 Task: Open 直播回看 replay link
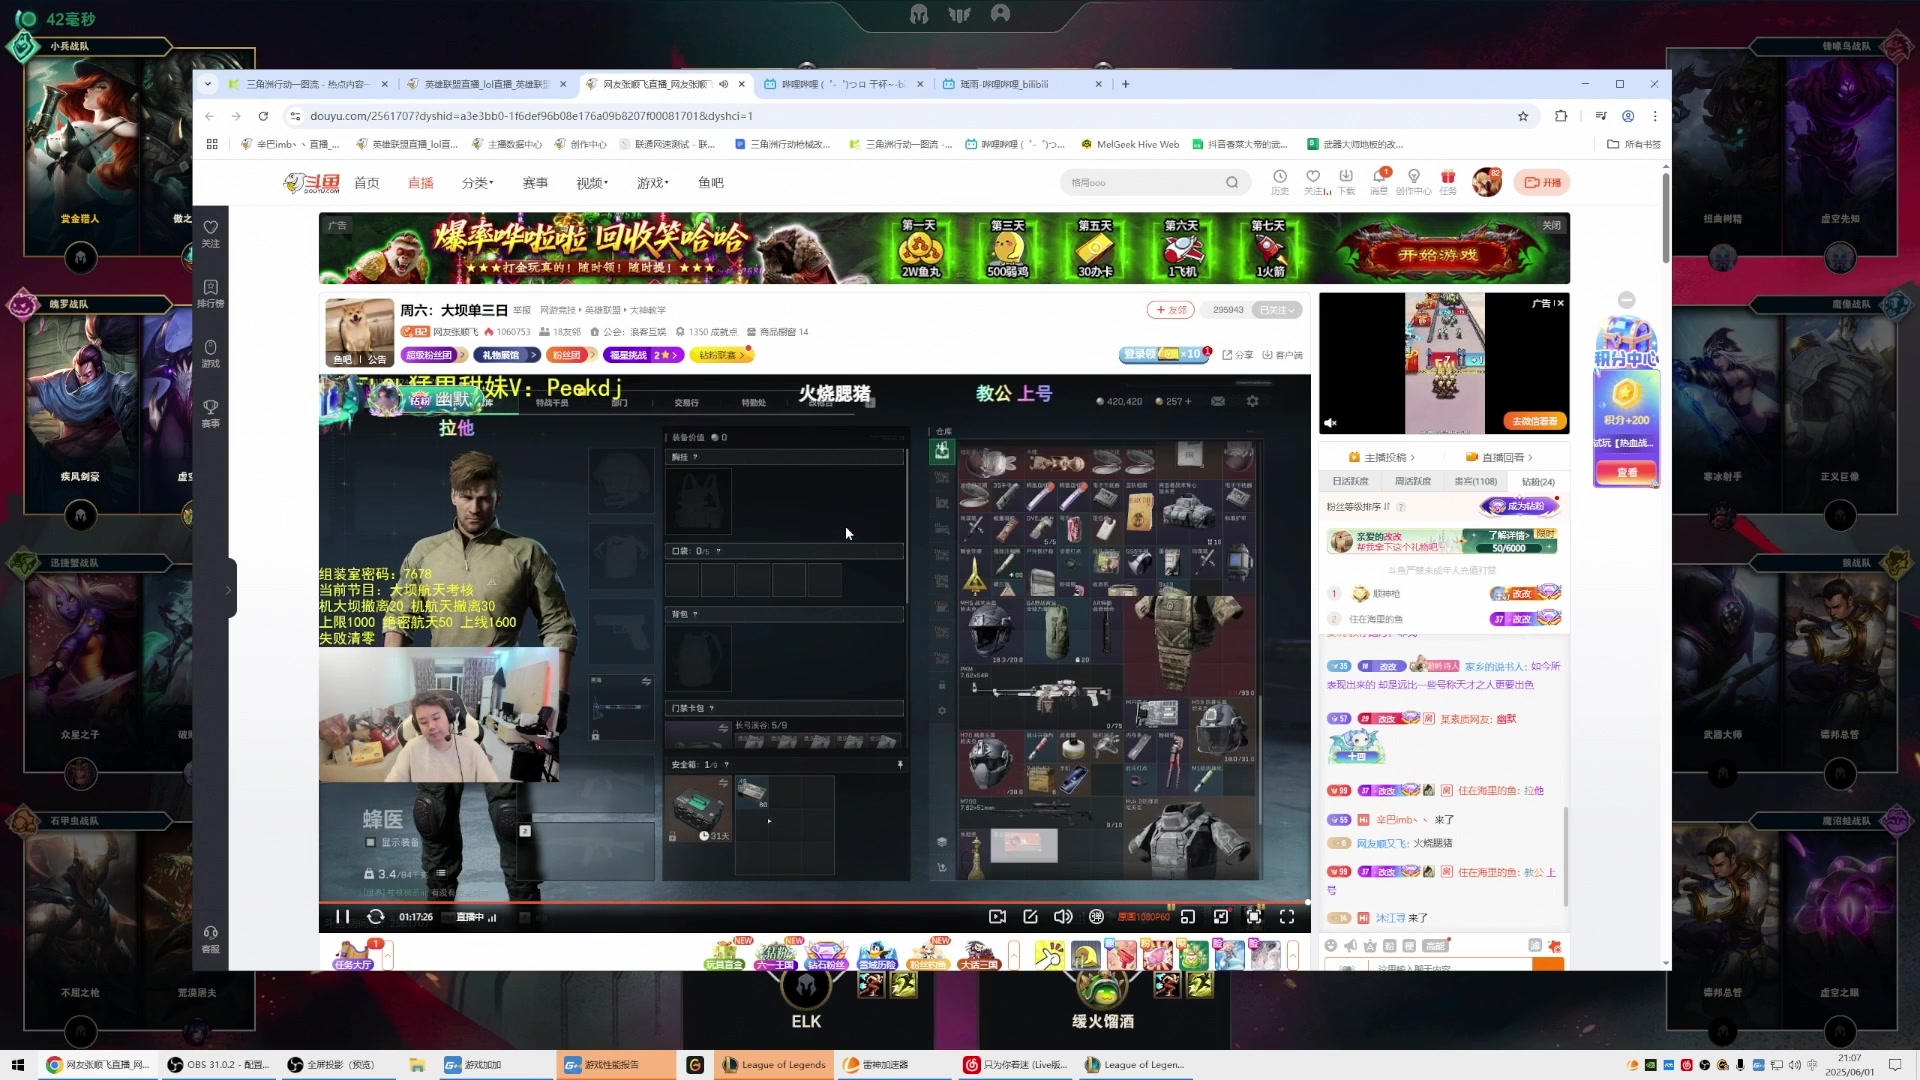[1500, 457]
